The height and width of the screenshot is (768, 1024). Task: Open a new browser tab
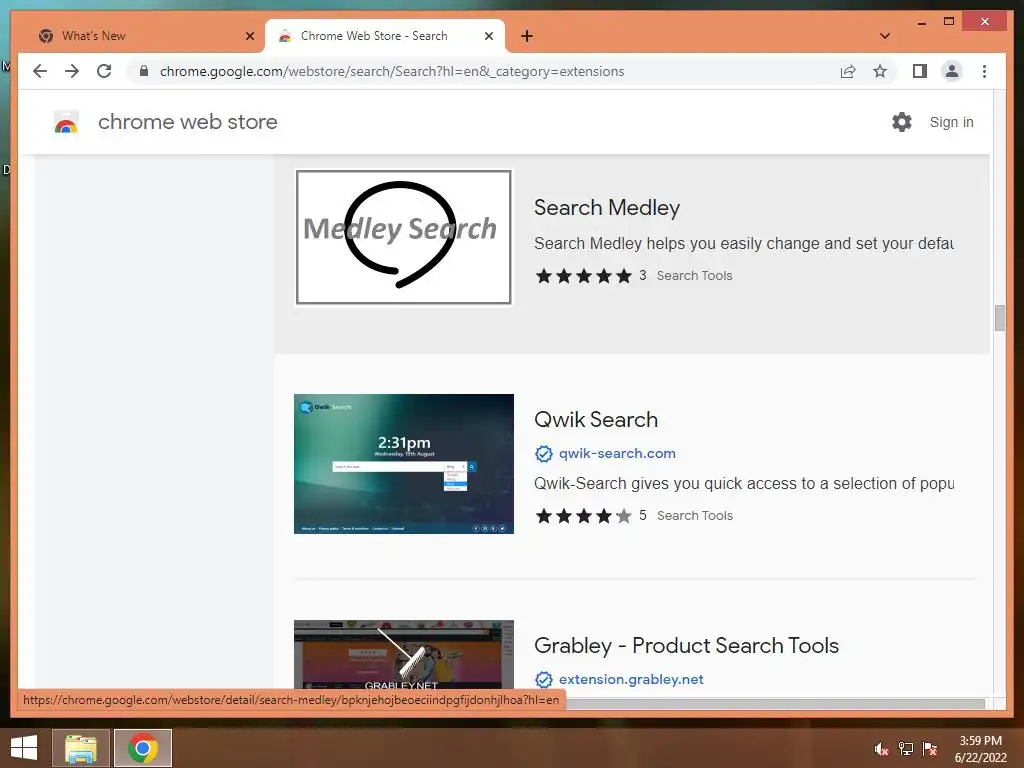(x=526, y=36)
